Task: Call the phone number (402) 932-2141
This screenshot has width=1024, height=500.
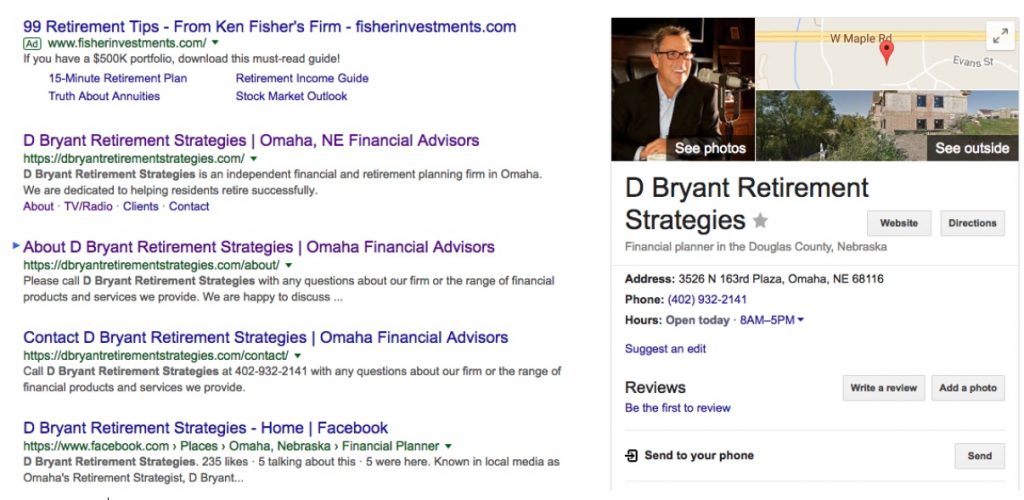Action: coord(707,300)
